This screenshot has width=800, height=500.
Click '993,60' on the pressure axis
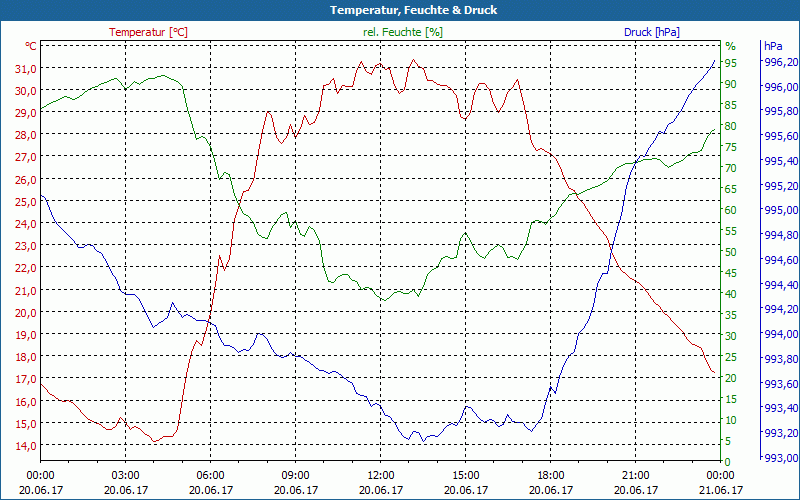[780, 384]
